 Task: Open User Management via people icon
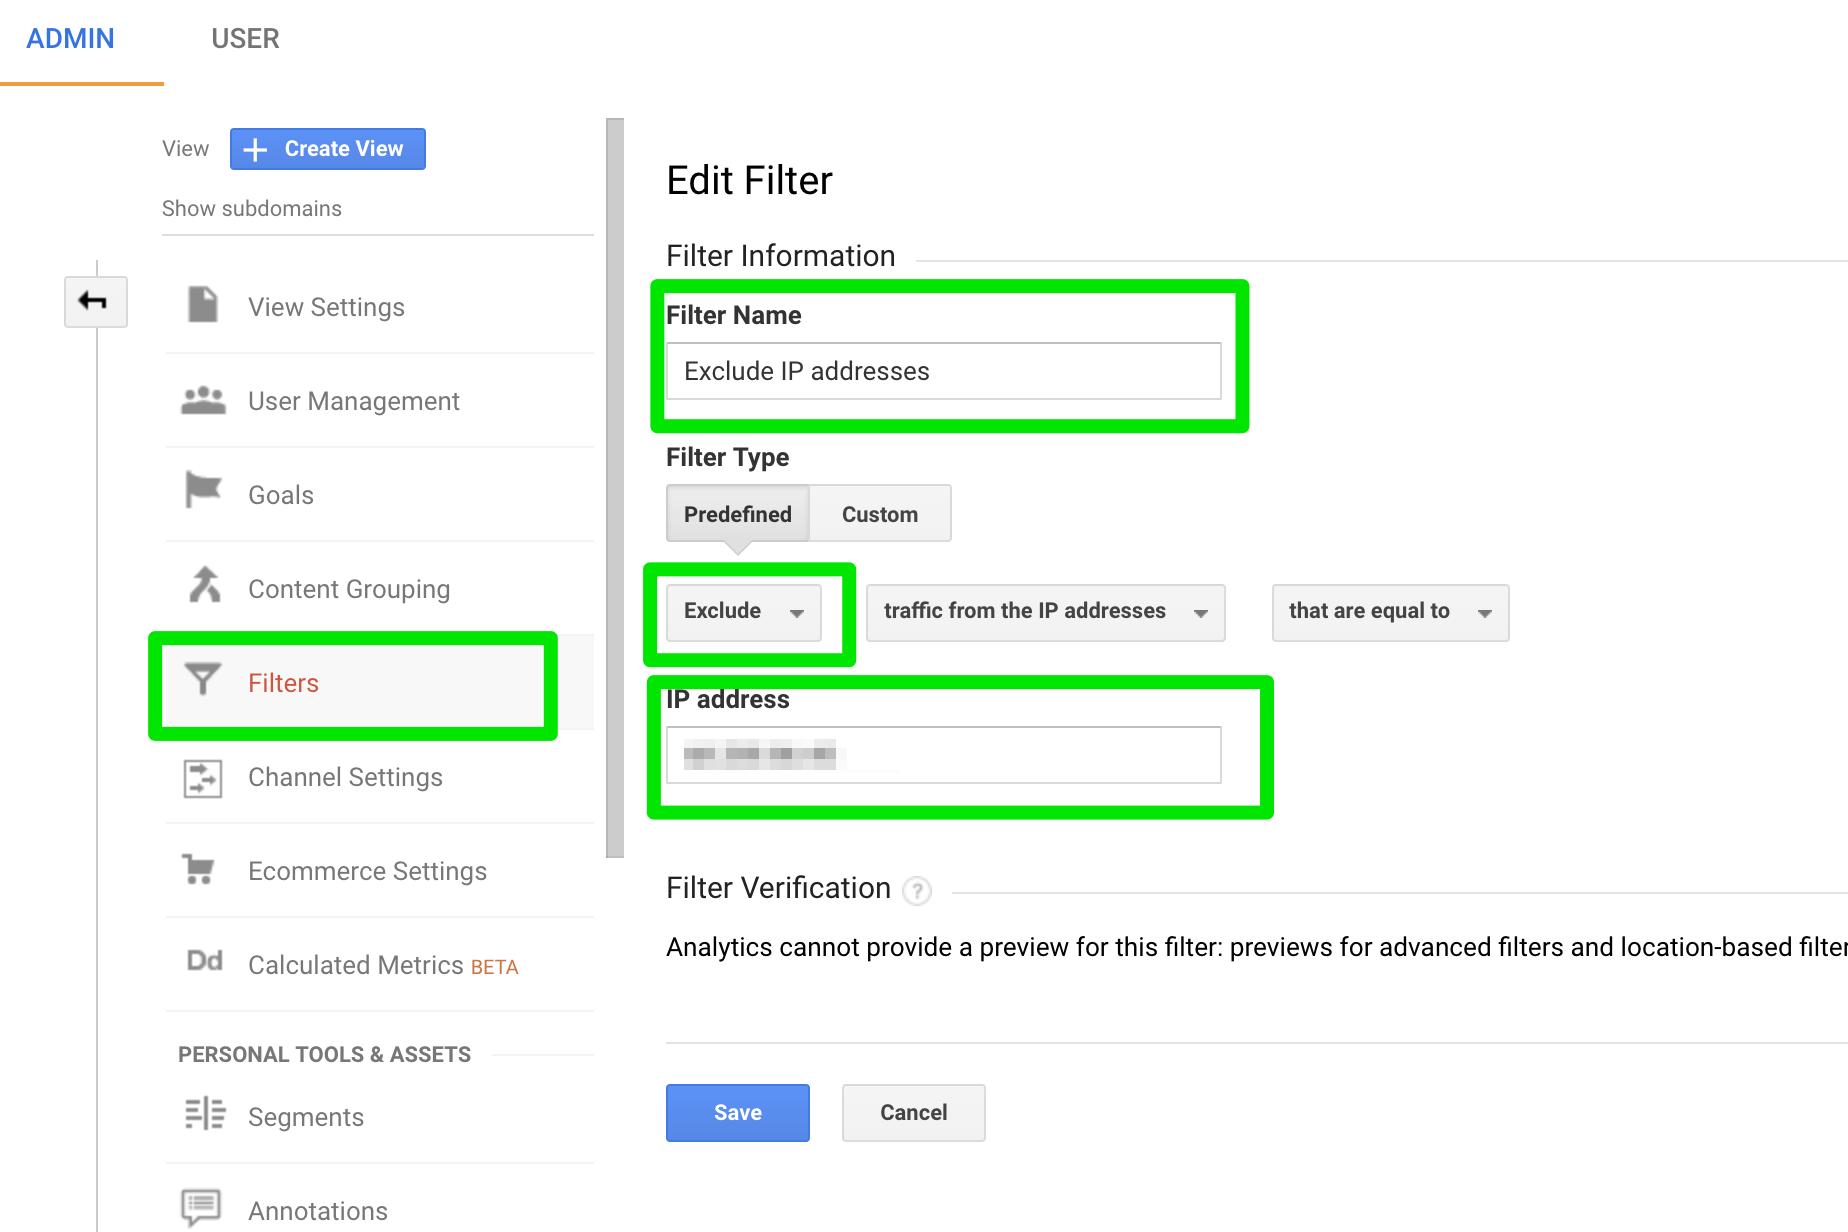pos(203,399)
